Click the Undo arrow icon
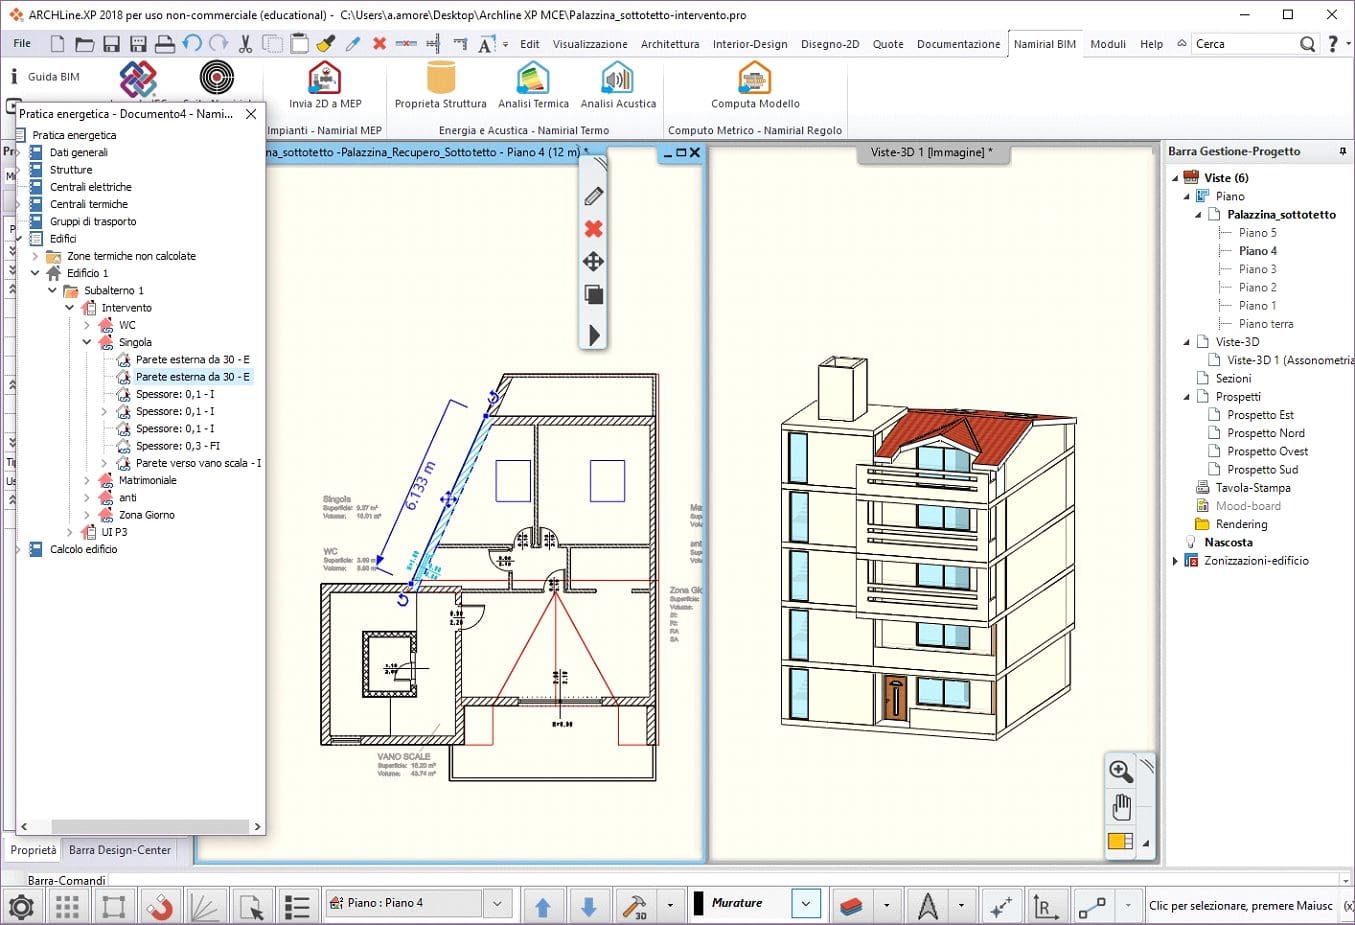Image resolution: width=1355 pixels, height=925 pixels. pyautogui.click(x=192, y=43)
